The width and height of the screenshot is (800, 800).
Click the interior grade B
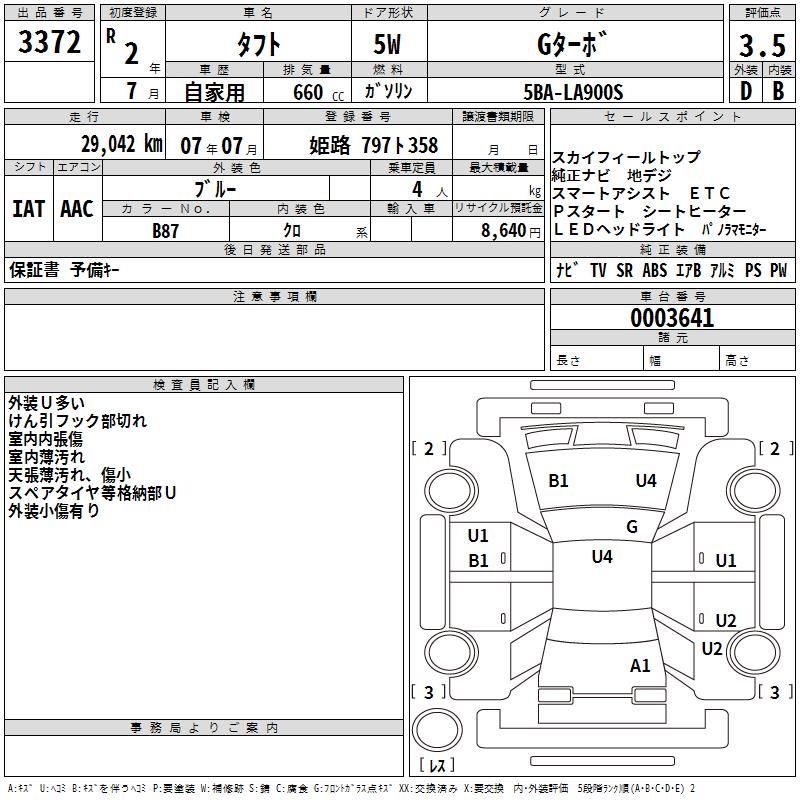[x=778, y=91]
